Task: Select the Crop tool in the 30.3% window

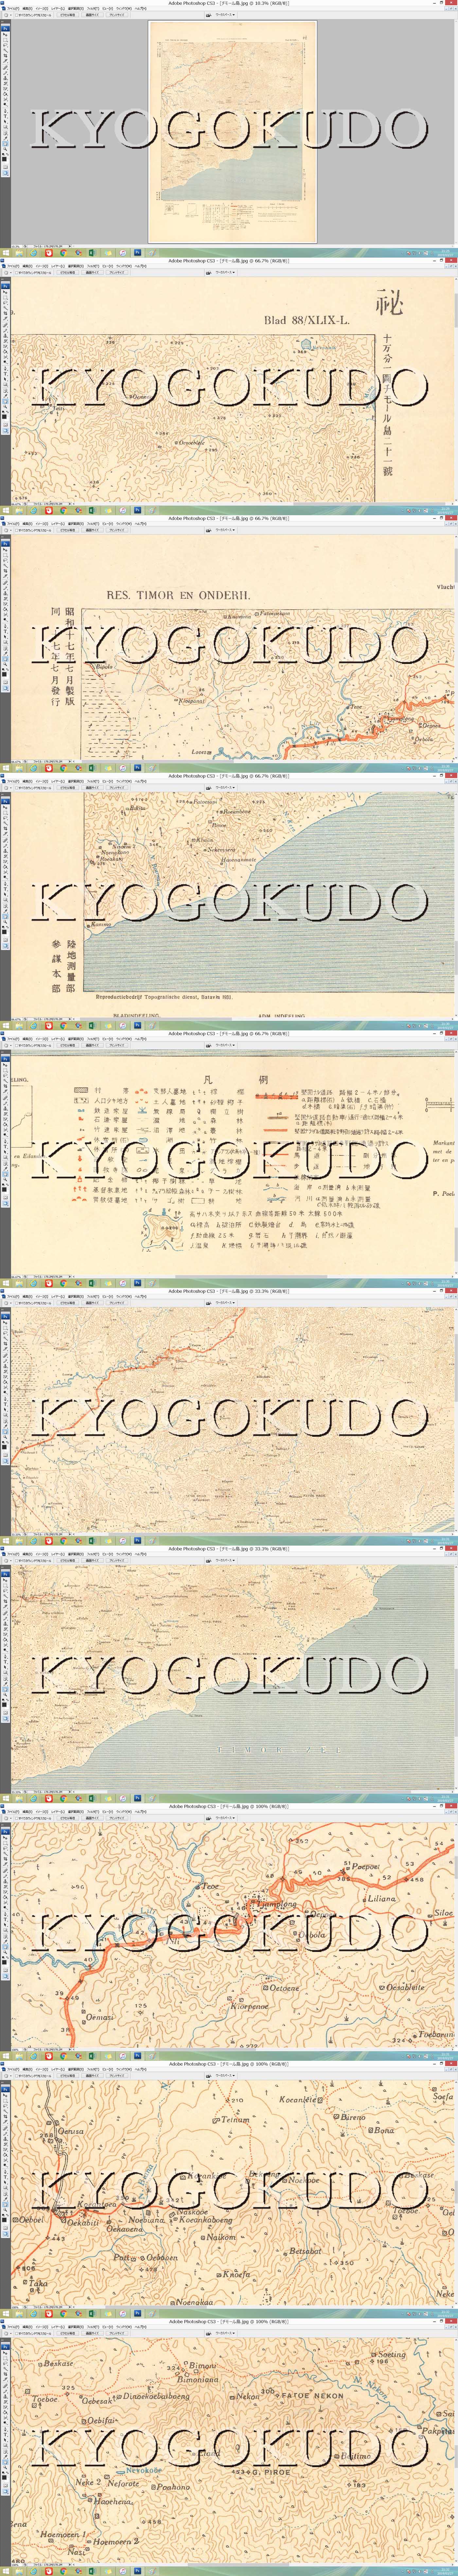Action: click(x=5, y=56)
